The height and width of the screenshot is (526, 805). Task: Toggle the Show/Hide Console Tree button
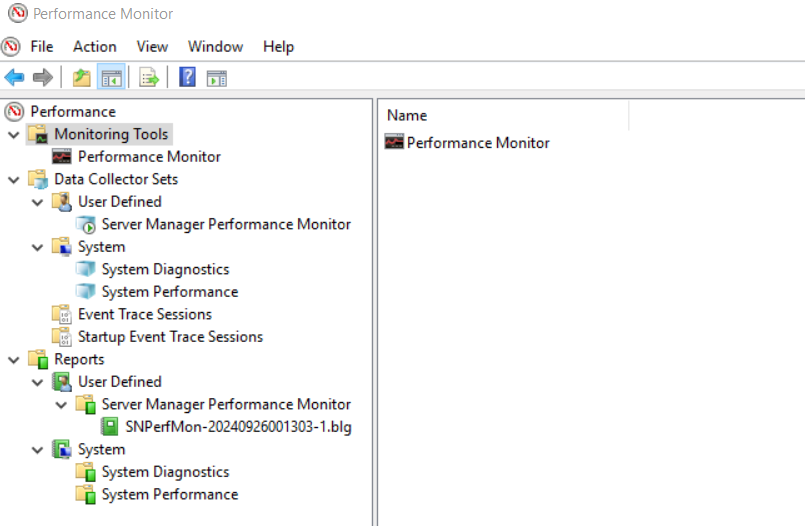111,78
